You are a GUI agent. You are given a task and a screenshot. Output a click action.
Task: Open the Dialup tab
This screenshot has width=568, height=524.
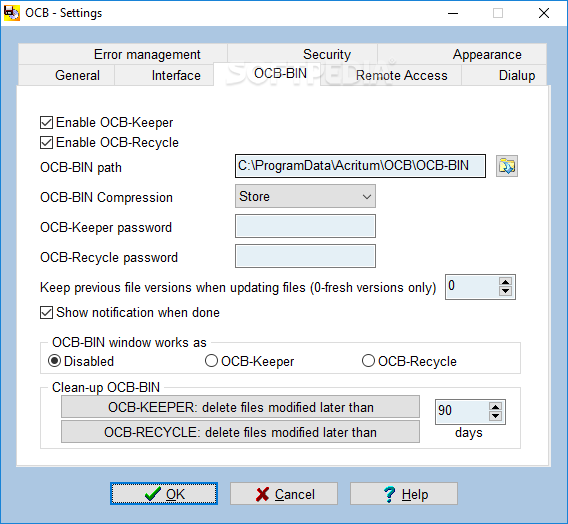[504, 75]
